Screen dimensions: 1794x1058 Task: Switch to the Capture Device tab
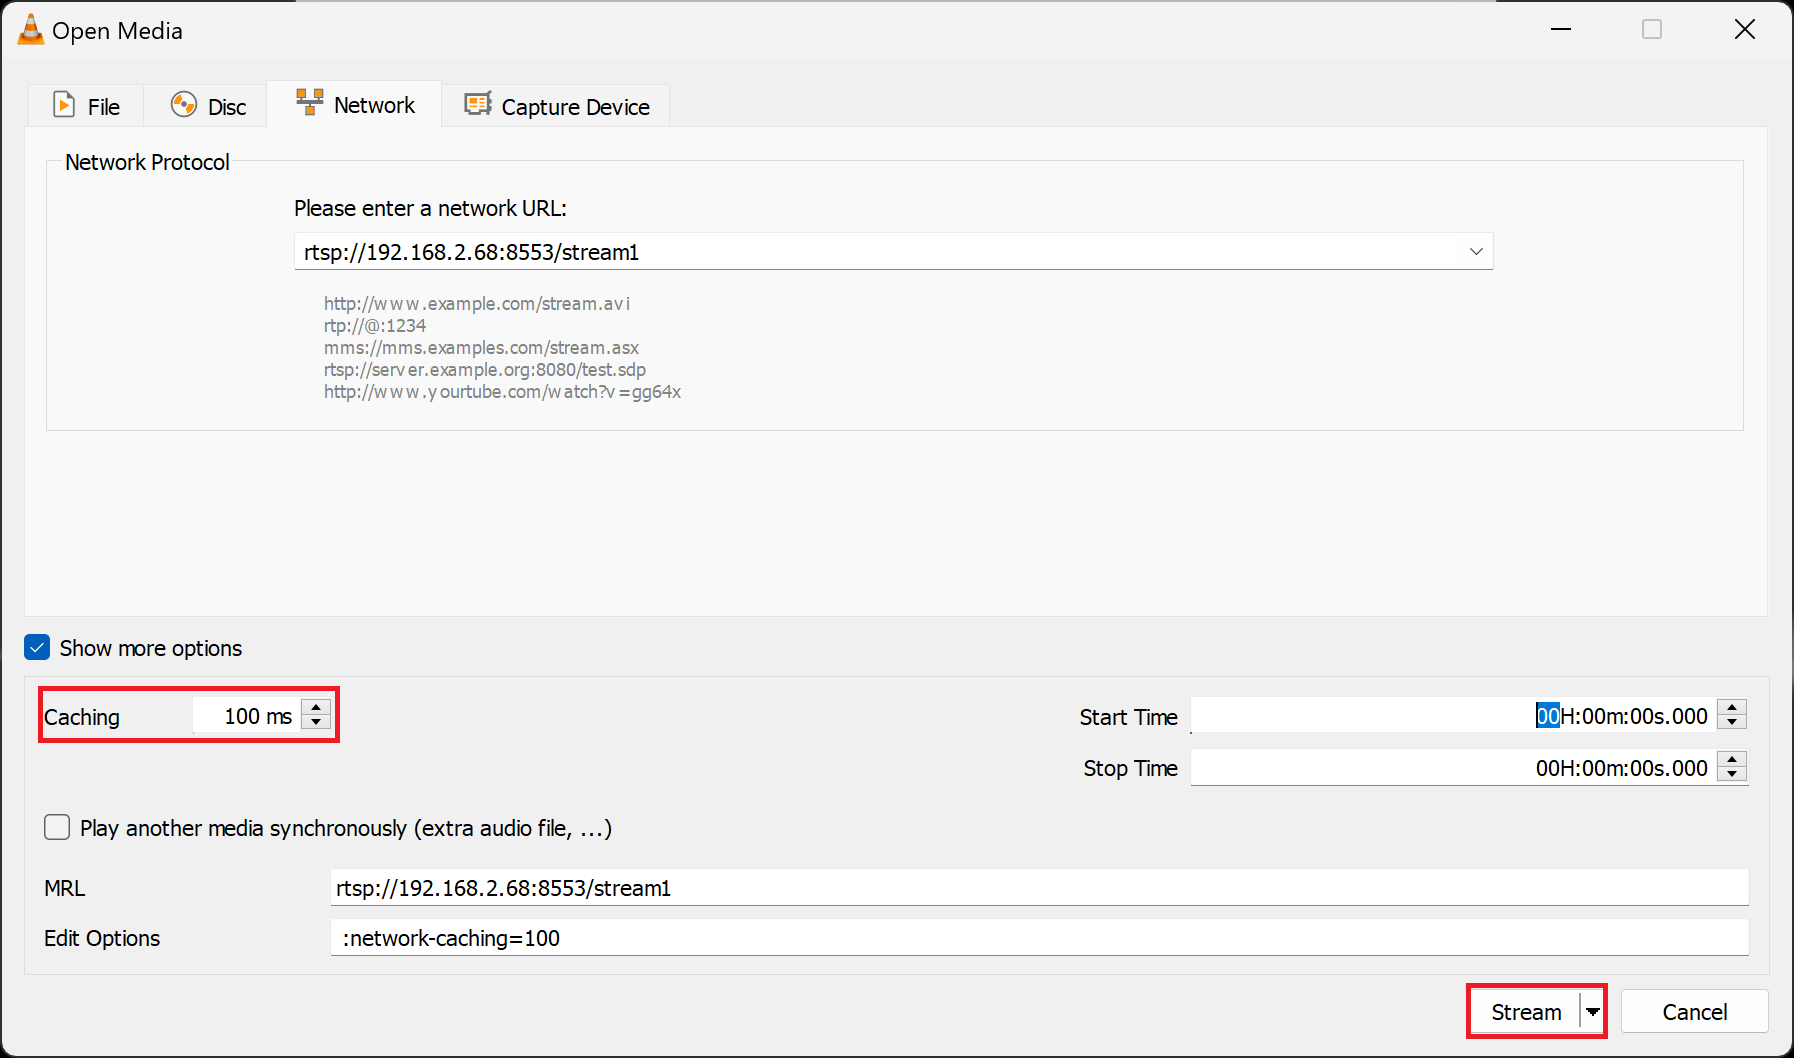coord(557,106)
